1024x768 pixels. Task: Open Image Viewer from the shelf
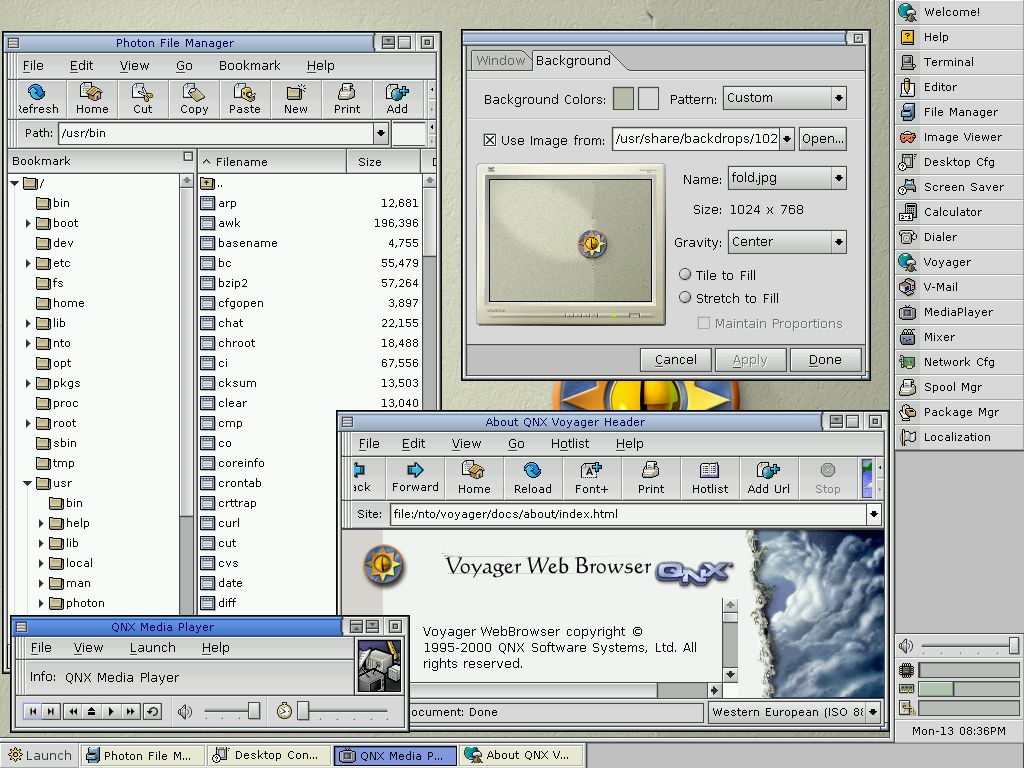point(959,137)
